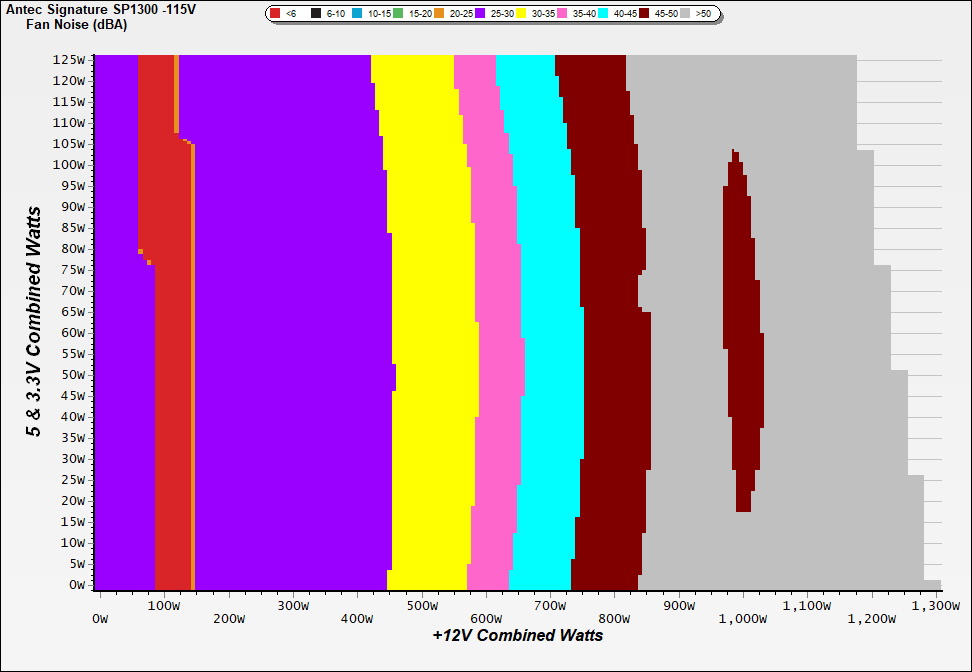The height and width of the screenshot is (672, 972).
Task: Click the 5 & 3.3V Combined Watts axis title
Action: coord(34,322)
